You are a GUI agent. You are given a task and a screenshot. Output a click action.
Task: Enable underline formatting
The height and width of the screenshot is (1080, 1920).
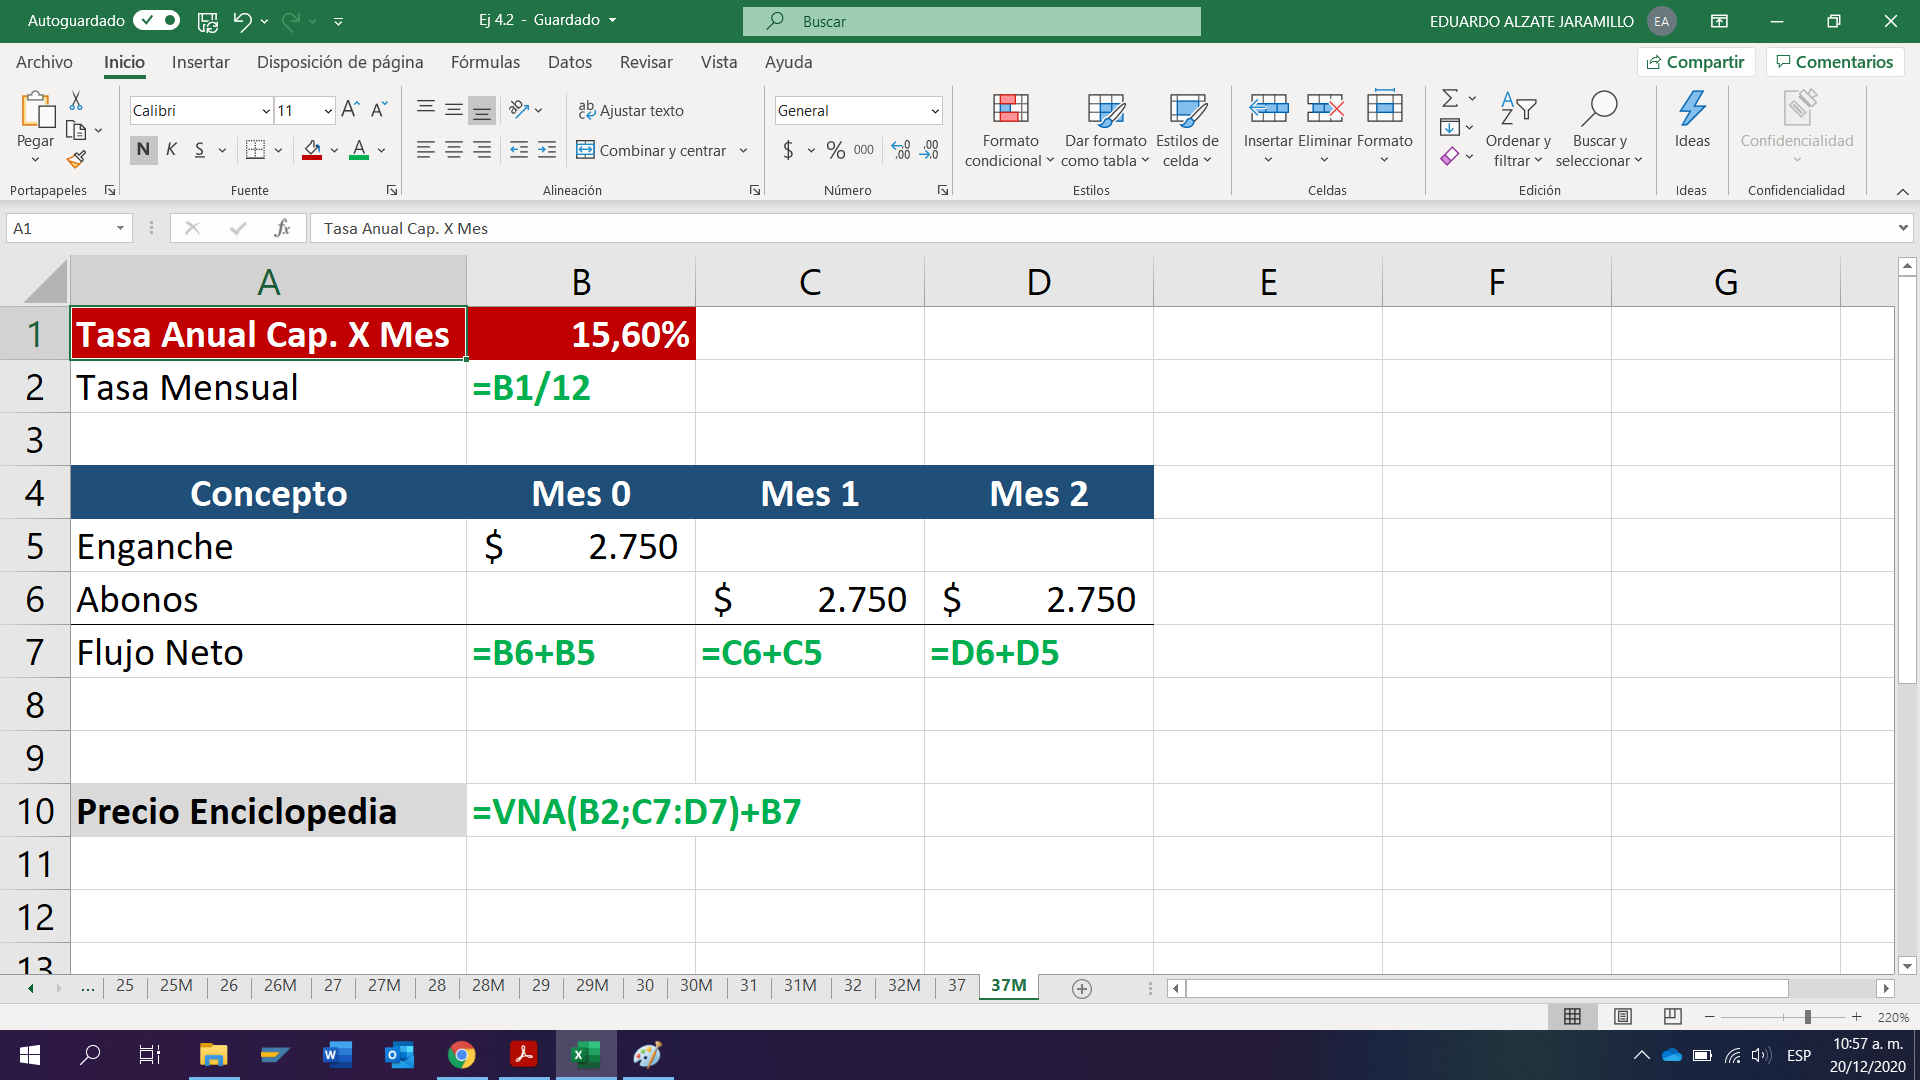pos(198,149)
